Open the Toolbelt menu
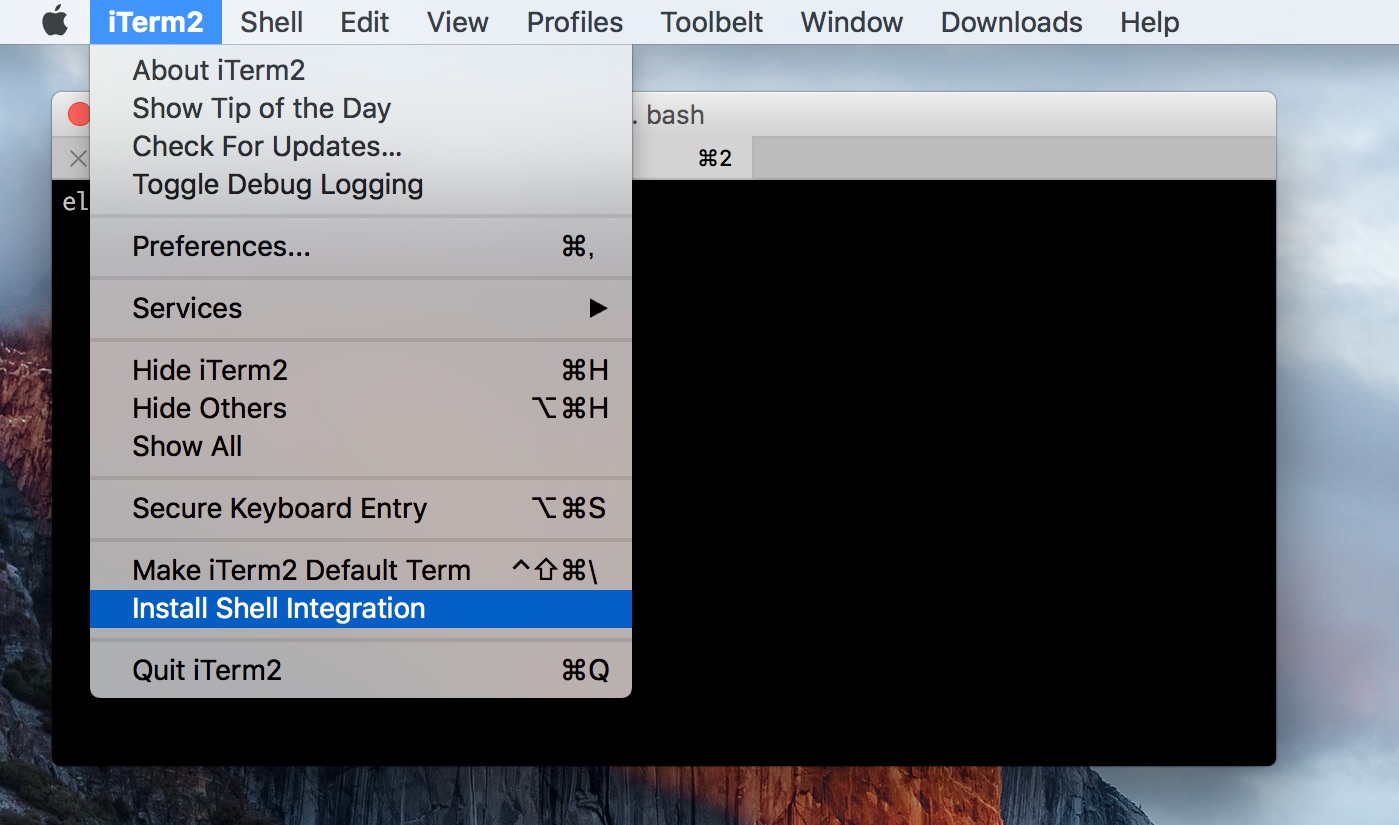The image size is (1399, 825). tap(712, 22)
